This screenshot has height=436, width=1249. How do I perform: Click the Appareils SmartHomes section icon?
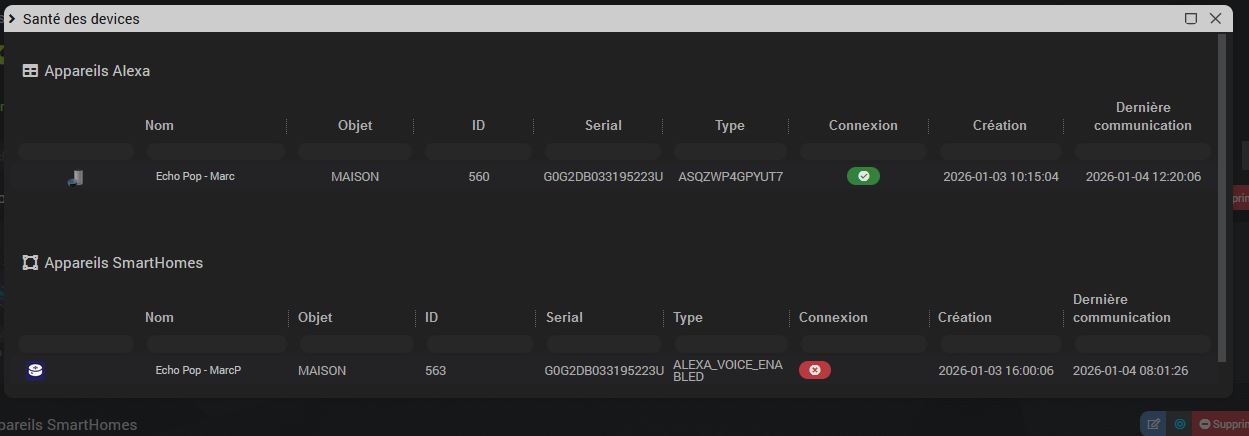30,263
